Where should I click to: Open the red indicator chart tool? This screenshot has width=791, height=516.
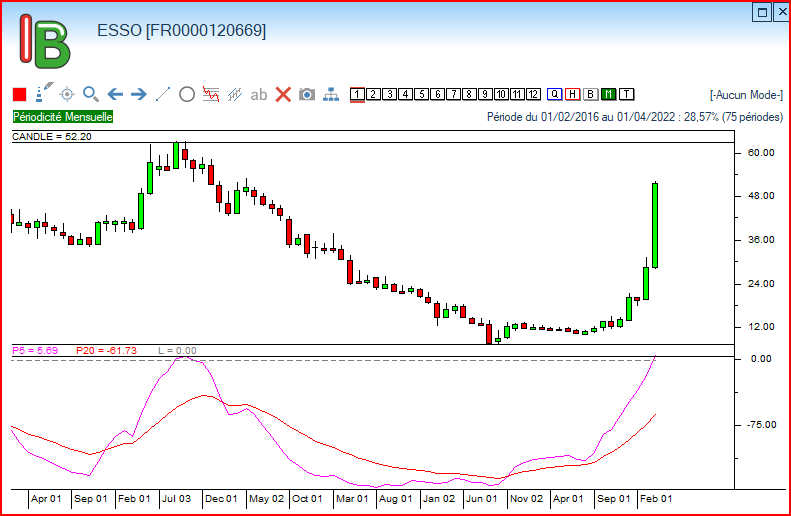tap(211, 94)
